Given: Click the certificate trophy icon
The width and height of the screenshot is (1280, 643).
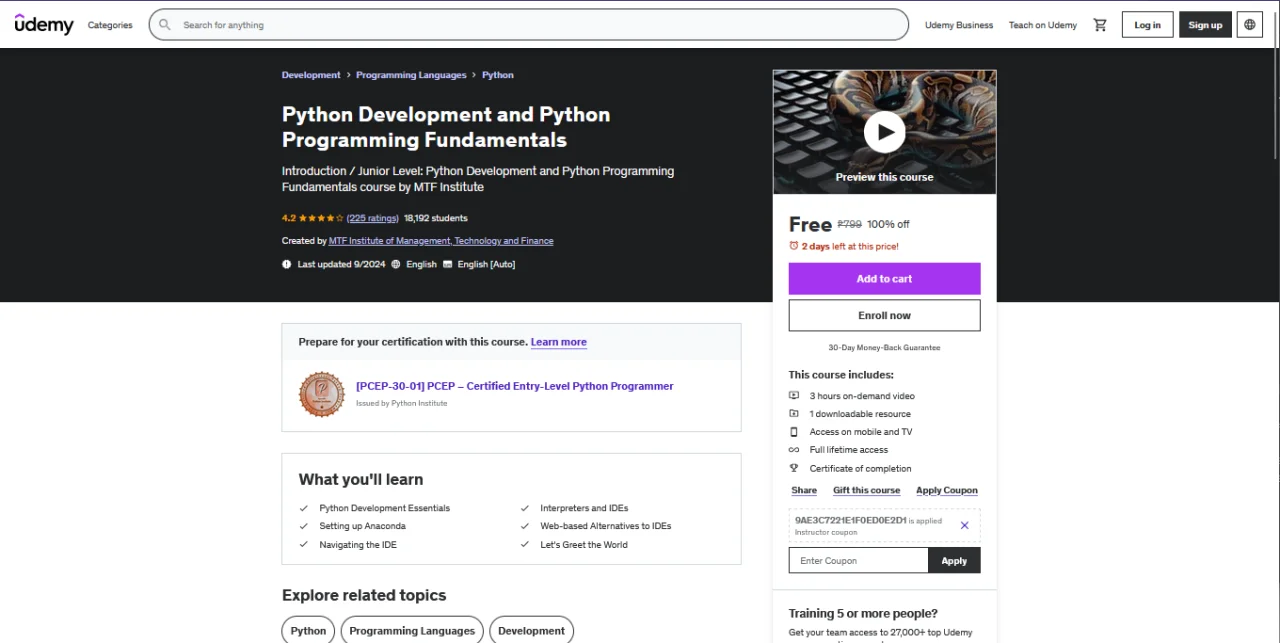Looking at the screenshot, I should coord(794,468).
